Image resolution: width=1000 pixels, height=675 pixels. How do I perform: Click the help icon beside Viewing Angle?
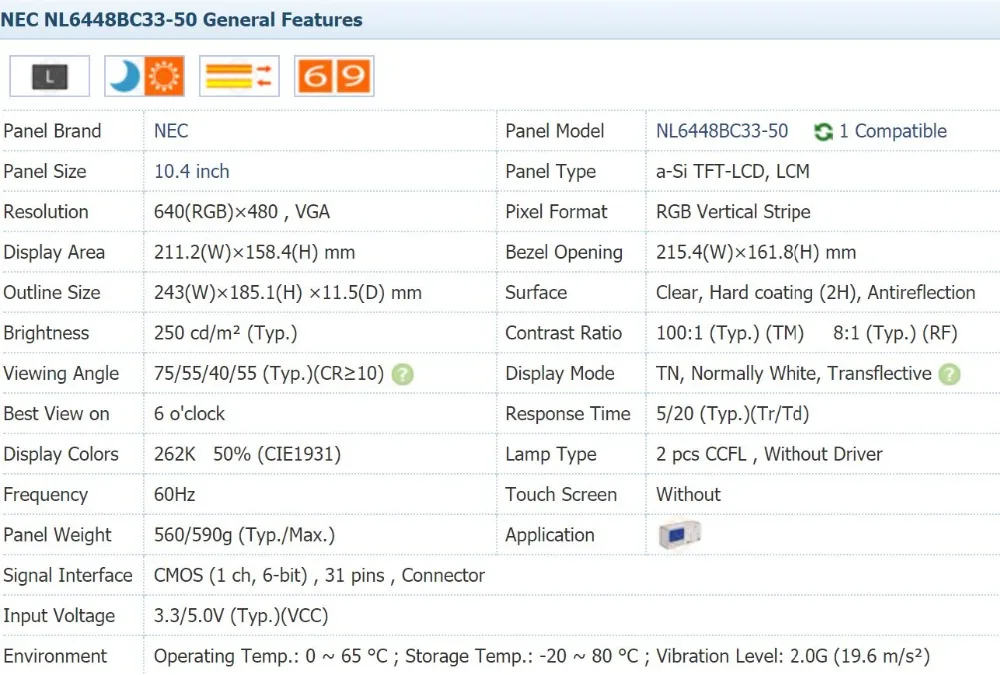[402, 374]
